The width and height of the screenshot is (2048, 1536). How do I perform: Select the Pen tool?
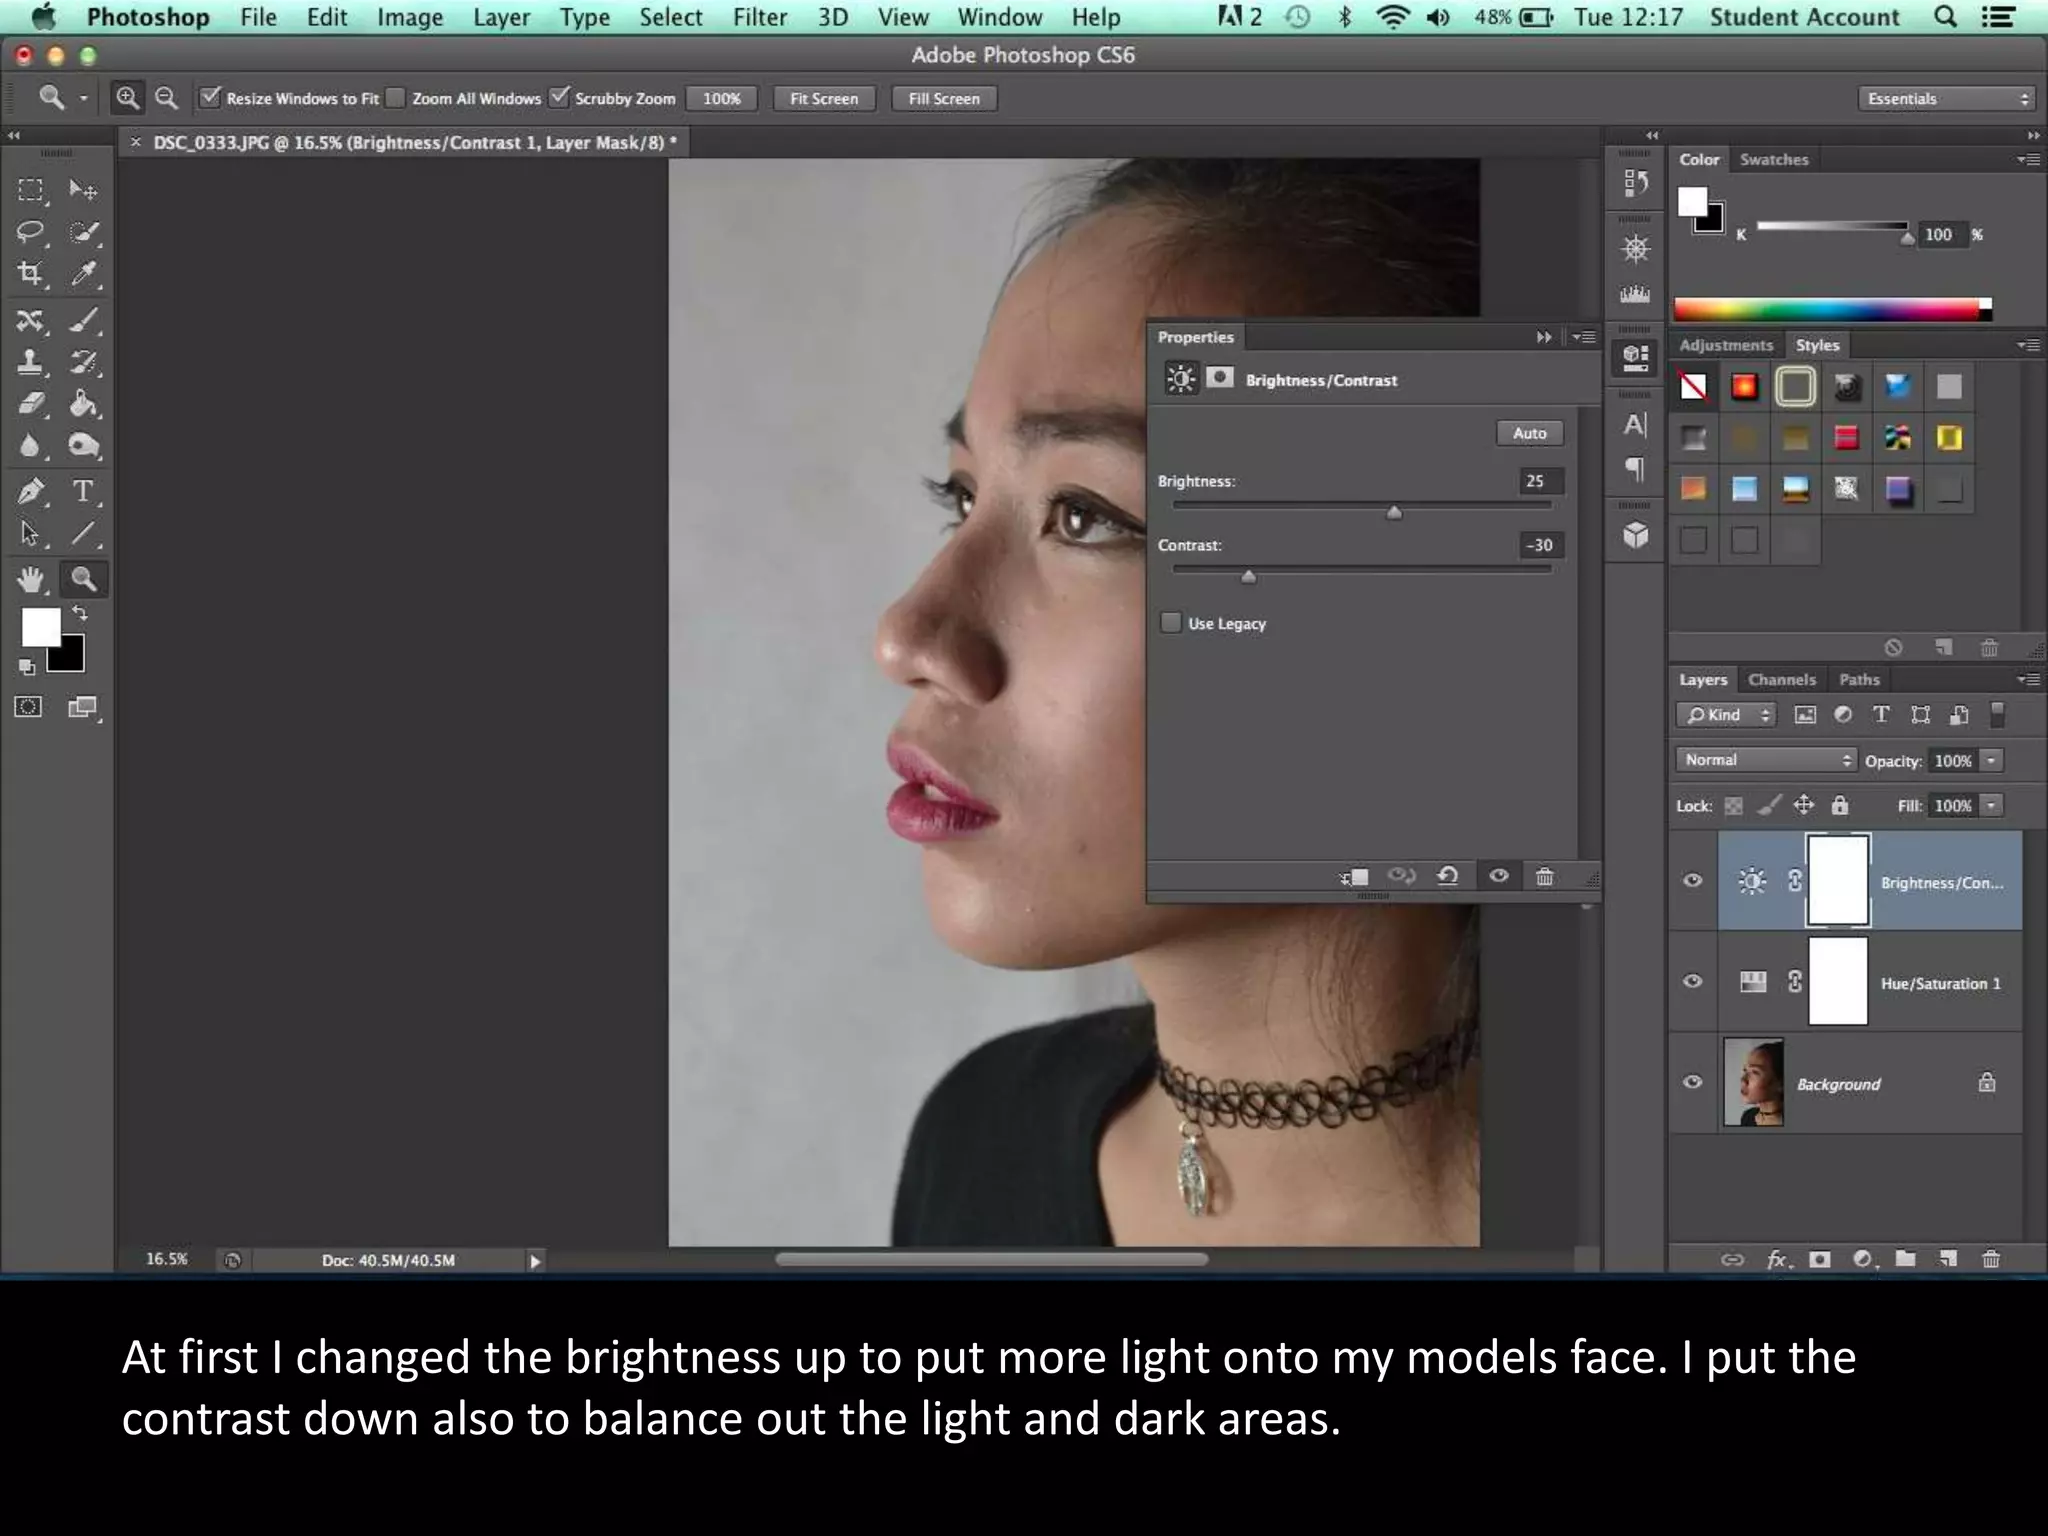30,491
